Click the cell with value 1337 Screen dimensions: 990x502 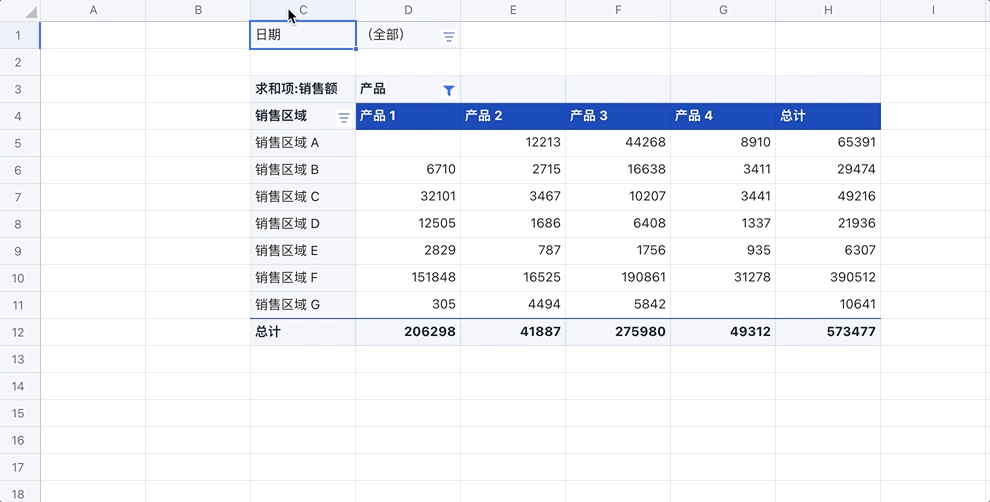tap(723, 224)
